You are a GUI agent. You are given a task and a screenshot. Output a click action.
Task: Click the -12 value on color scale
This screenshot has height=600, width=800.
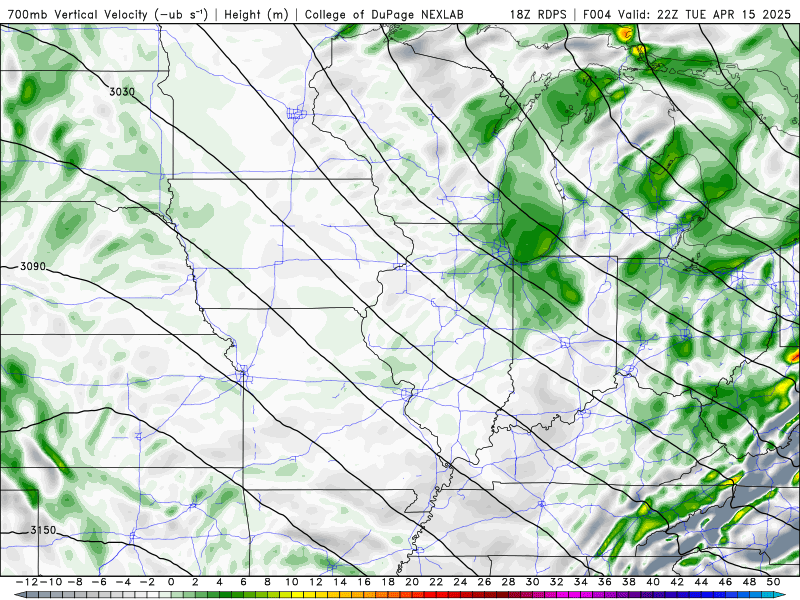point(26,582)
